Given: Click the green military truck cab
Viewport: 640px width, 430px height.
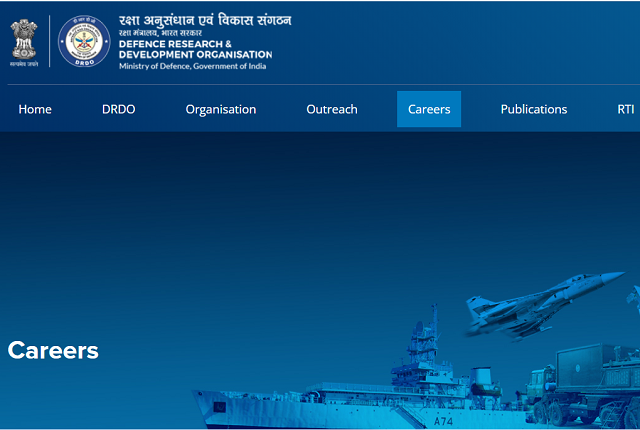Looking at the screenshot, I should [x=540, y=380].
